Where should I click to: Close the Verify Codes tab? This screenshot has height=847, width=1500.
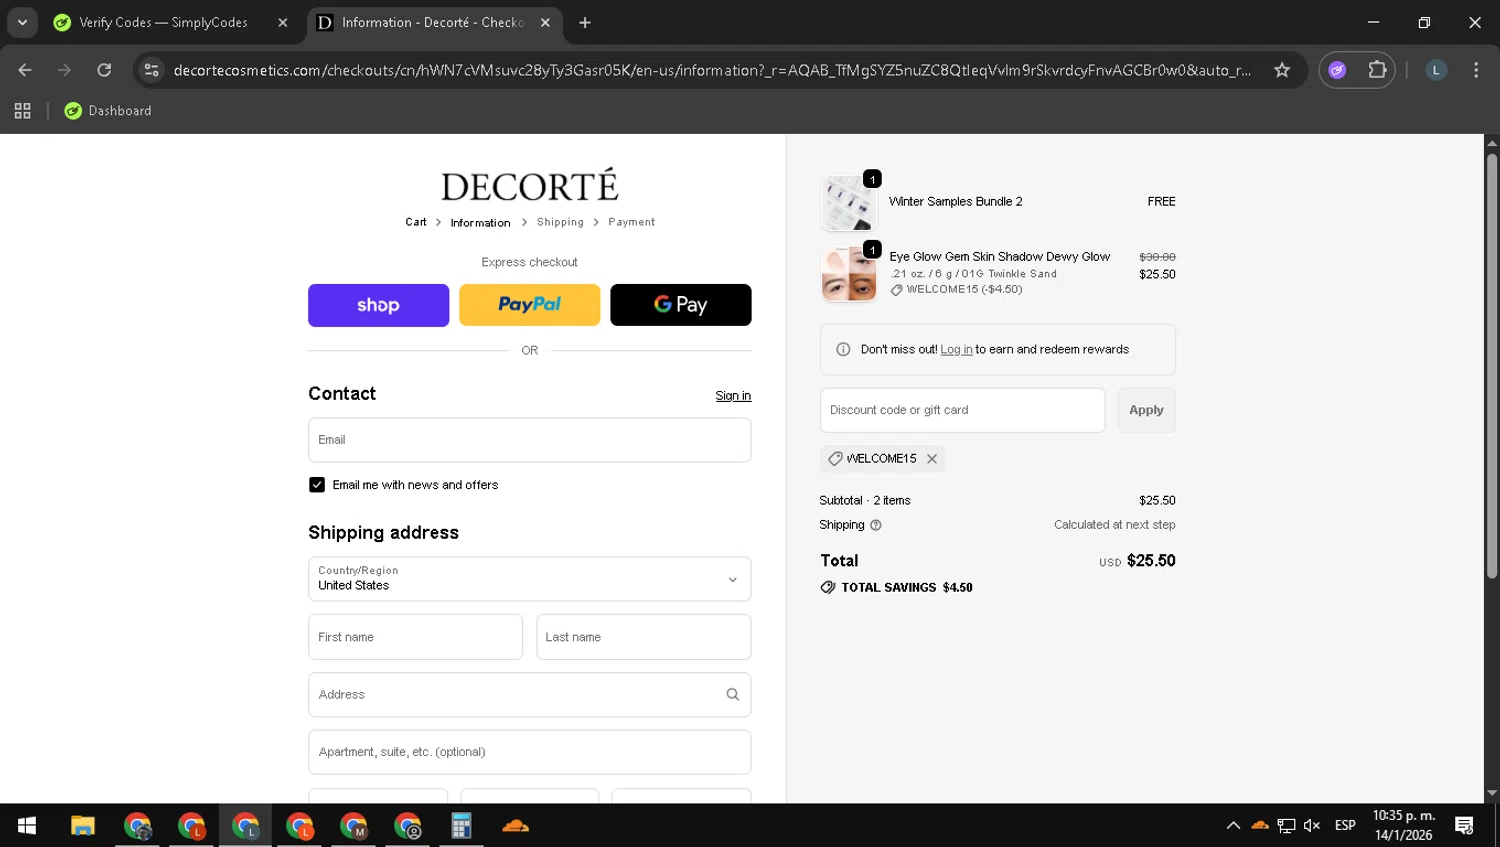click(x=283, y=22)
